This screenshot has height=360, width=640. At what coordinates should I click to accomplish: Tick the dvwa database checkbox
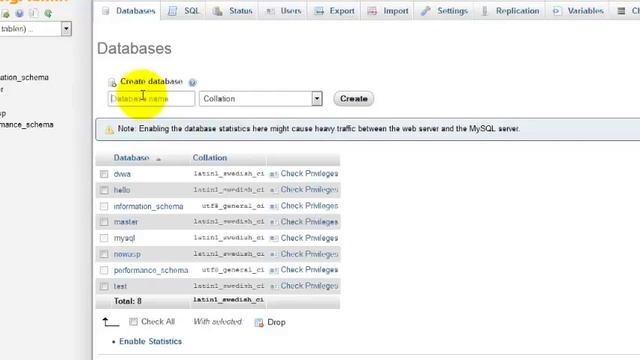pos(104,174)
